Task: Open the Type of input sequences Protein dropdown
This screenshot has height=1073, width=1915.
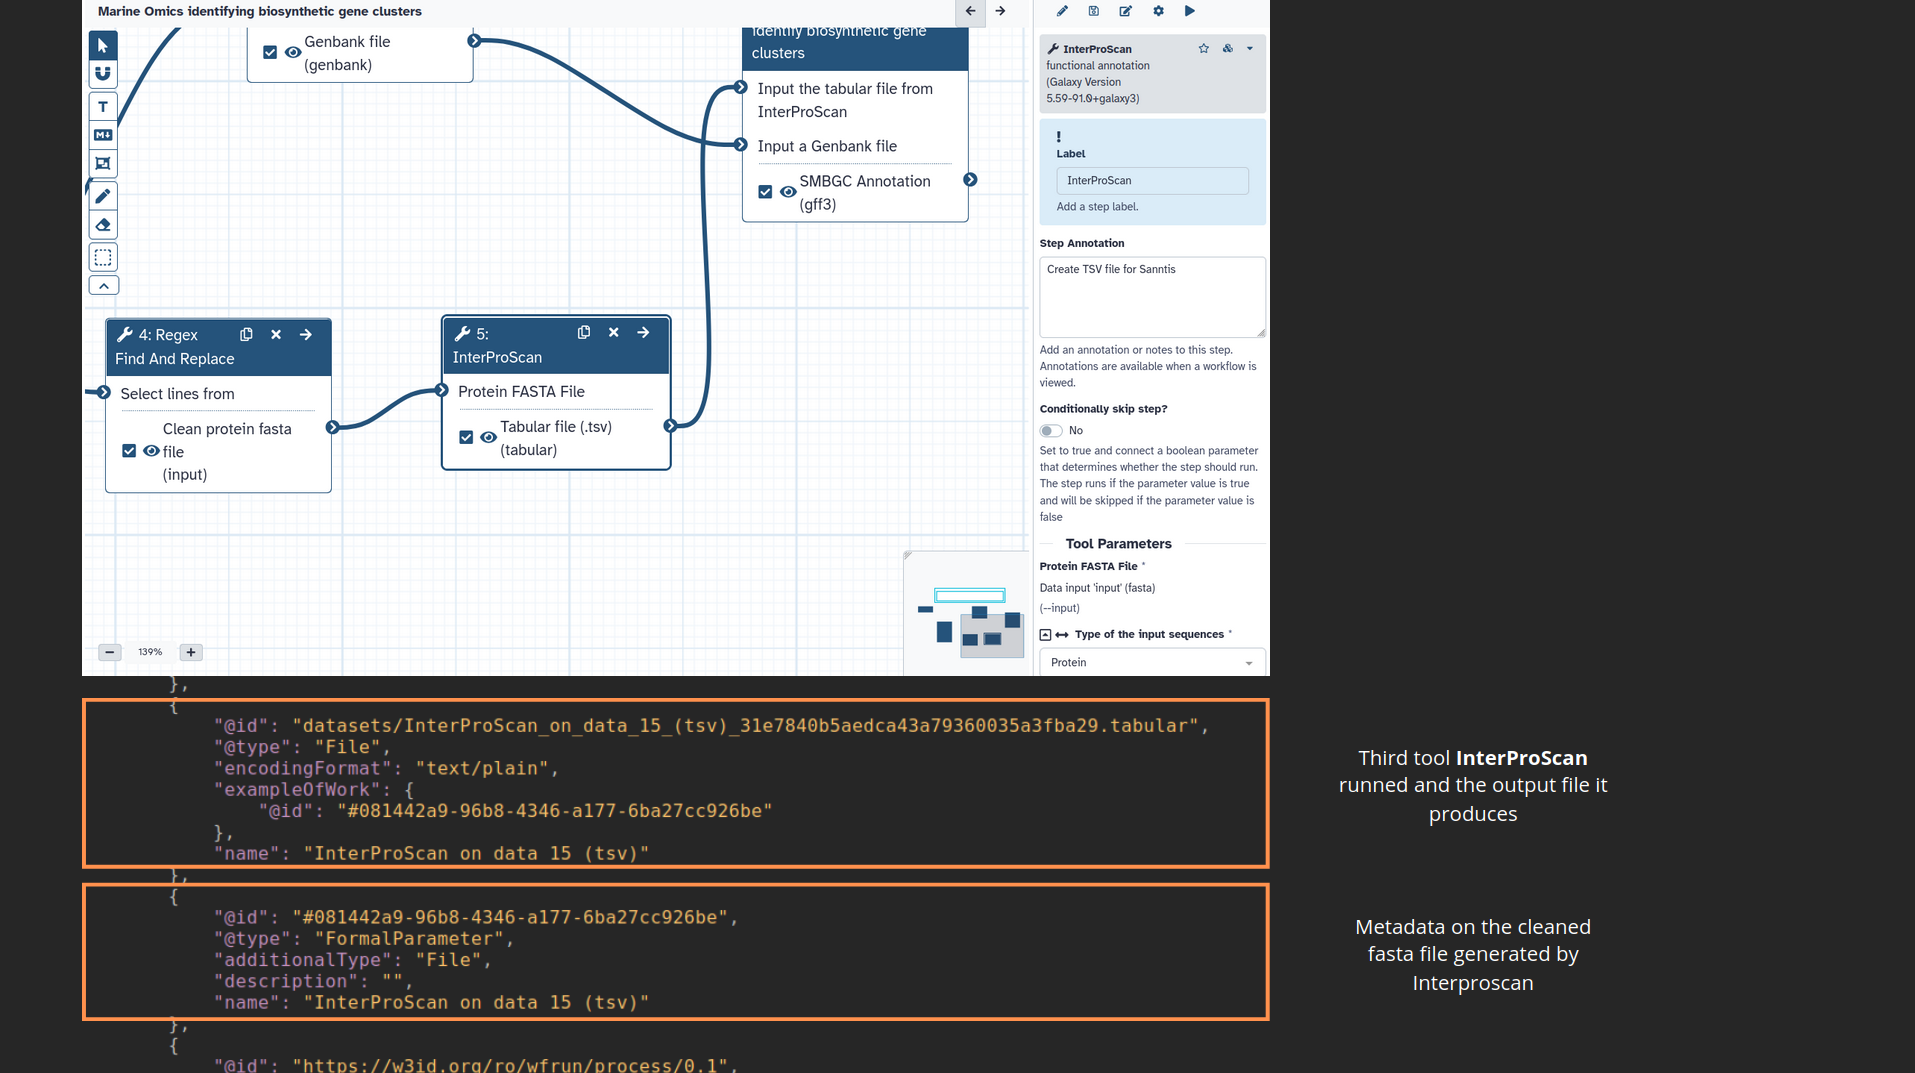Action: tap(1152, 663)
